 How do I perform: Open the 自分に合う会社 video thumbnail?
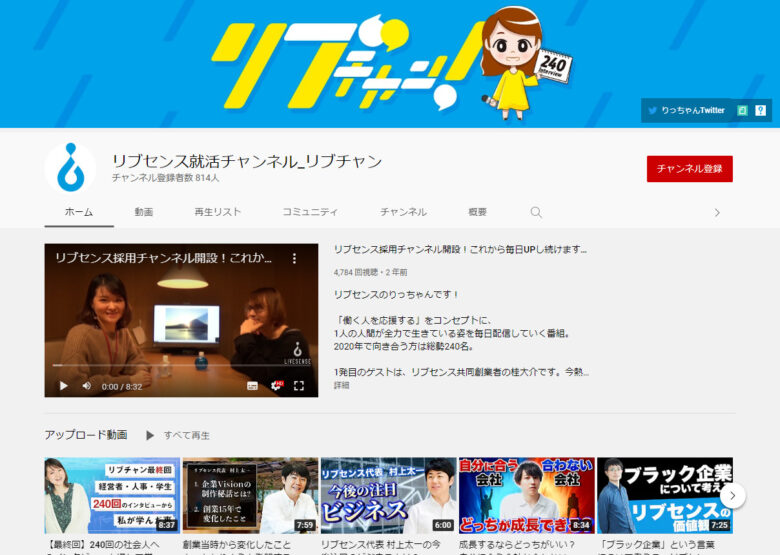coord(527,495)
